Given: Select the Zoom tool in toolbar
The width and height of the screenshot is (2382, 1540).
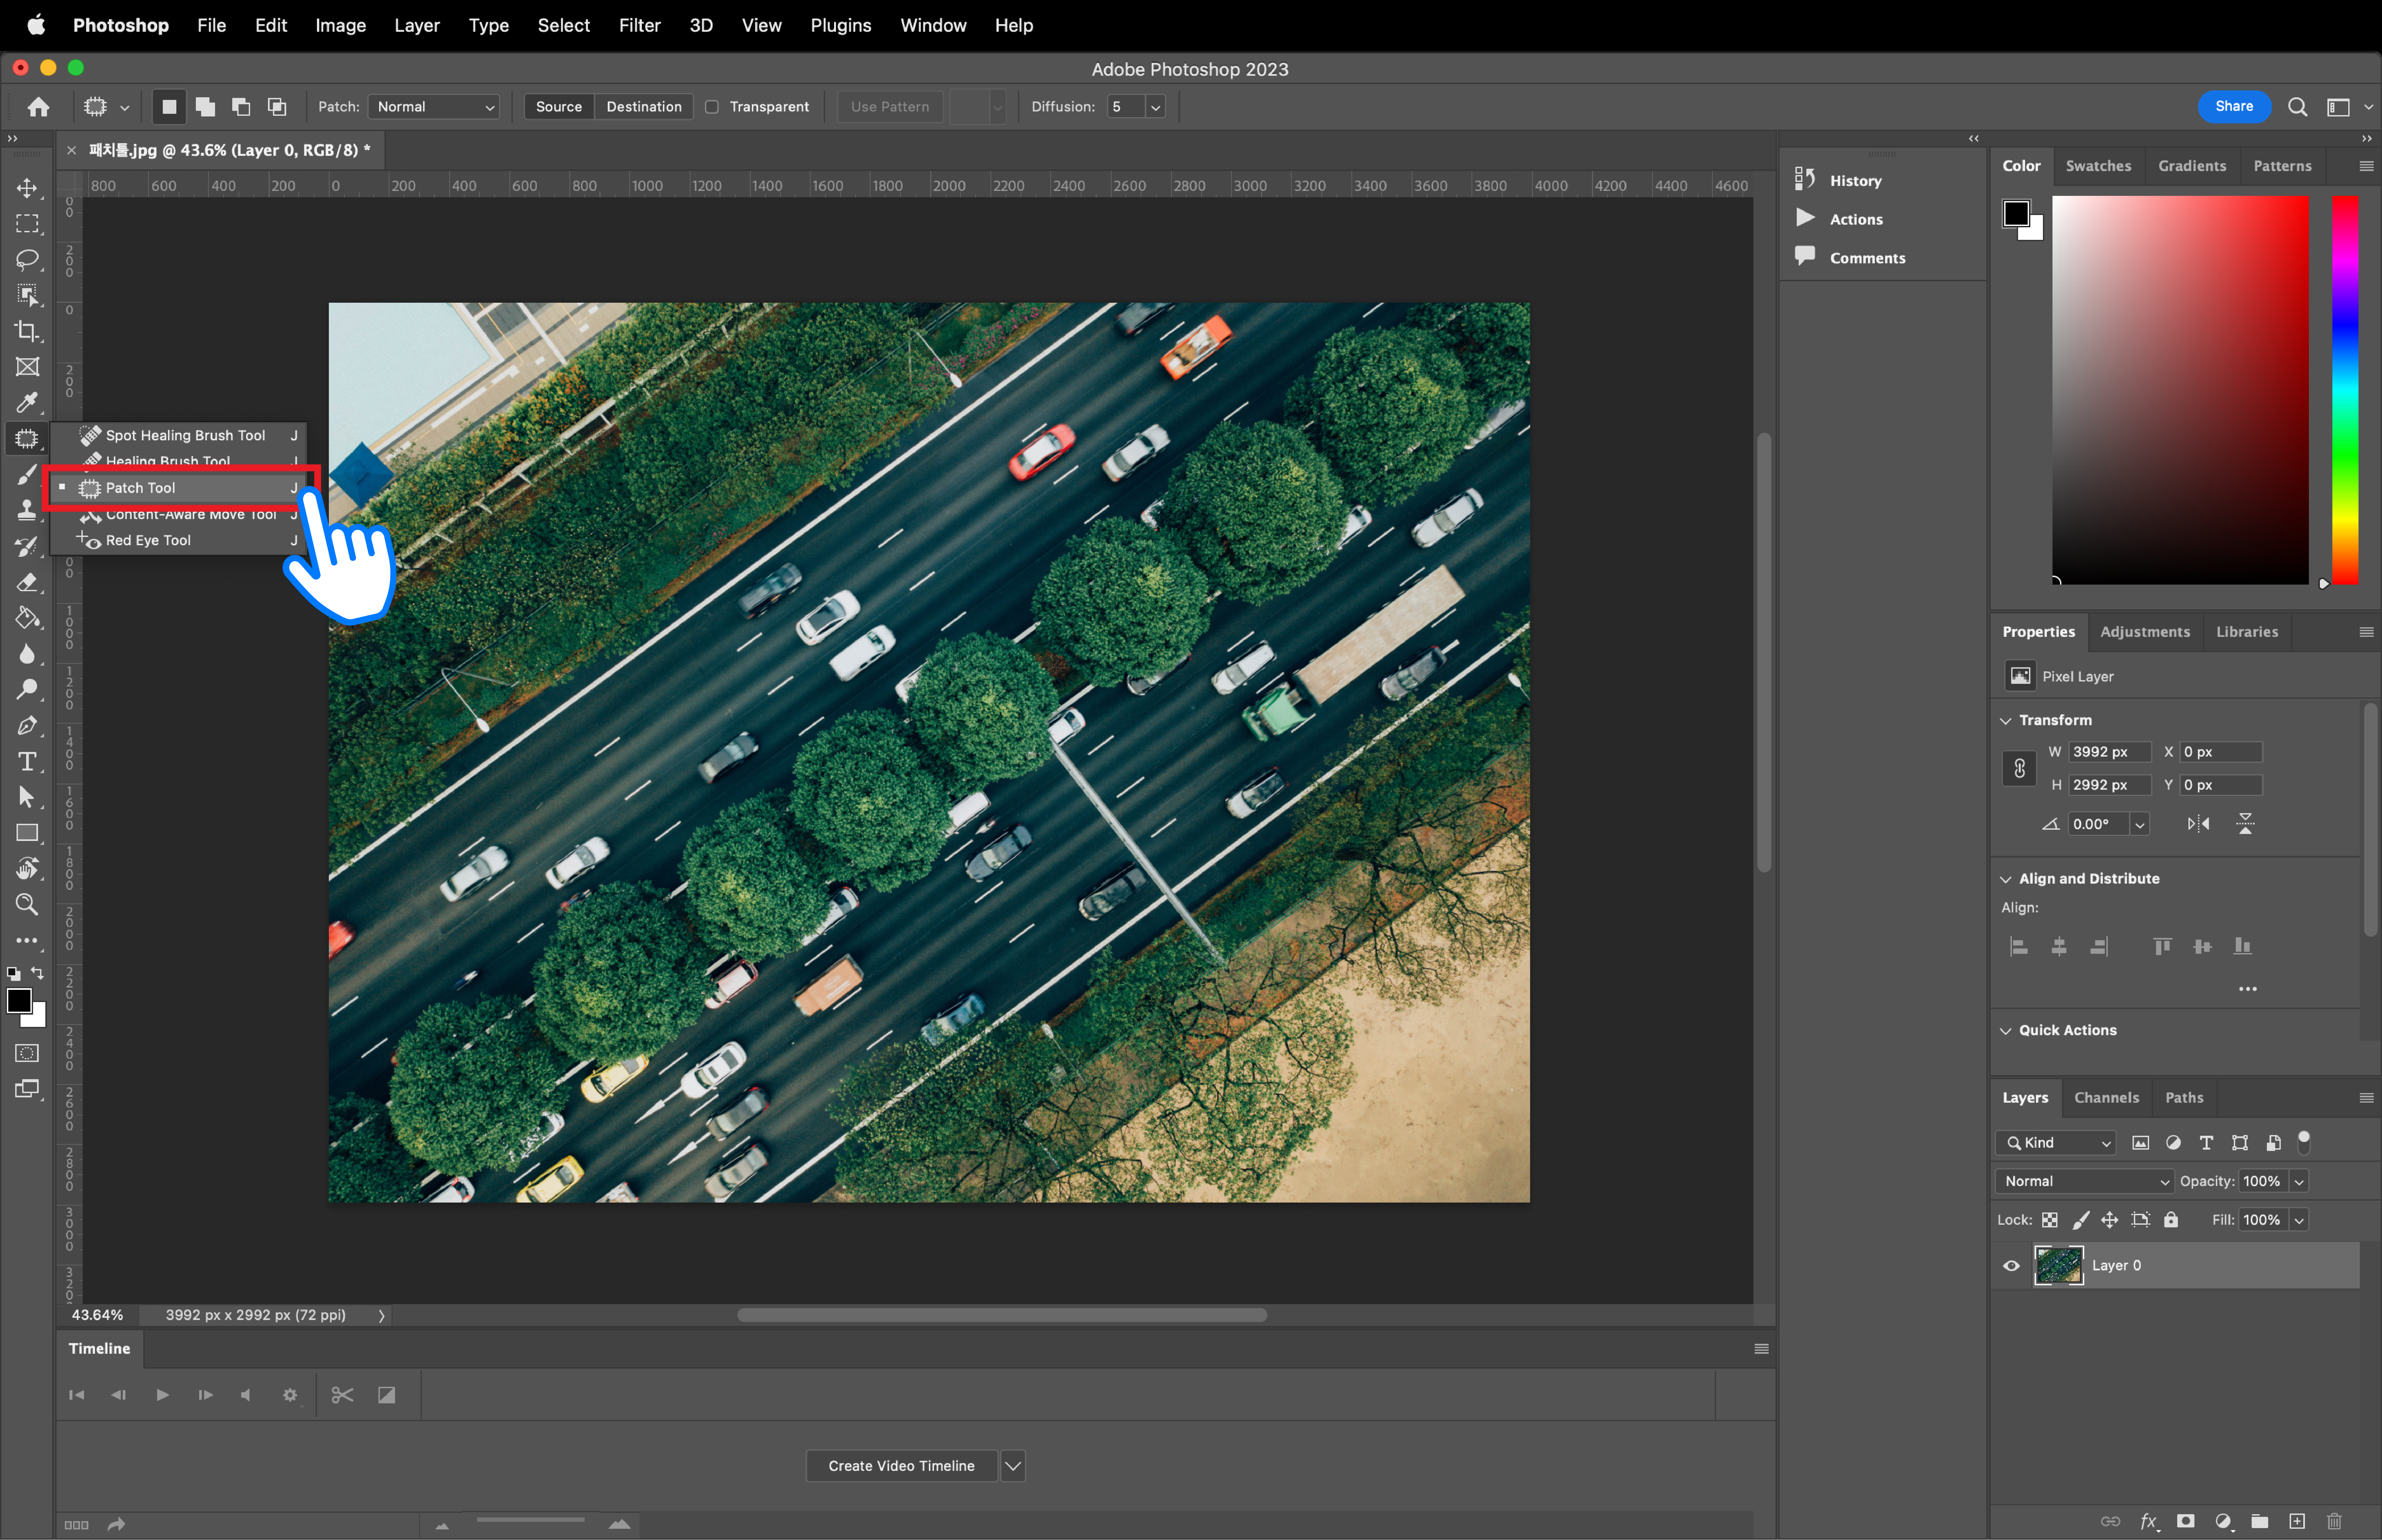Looking at the screenshot, I should 27,904.
